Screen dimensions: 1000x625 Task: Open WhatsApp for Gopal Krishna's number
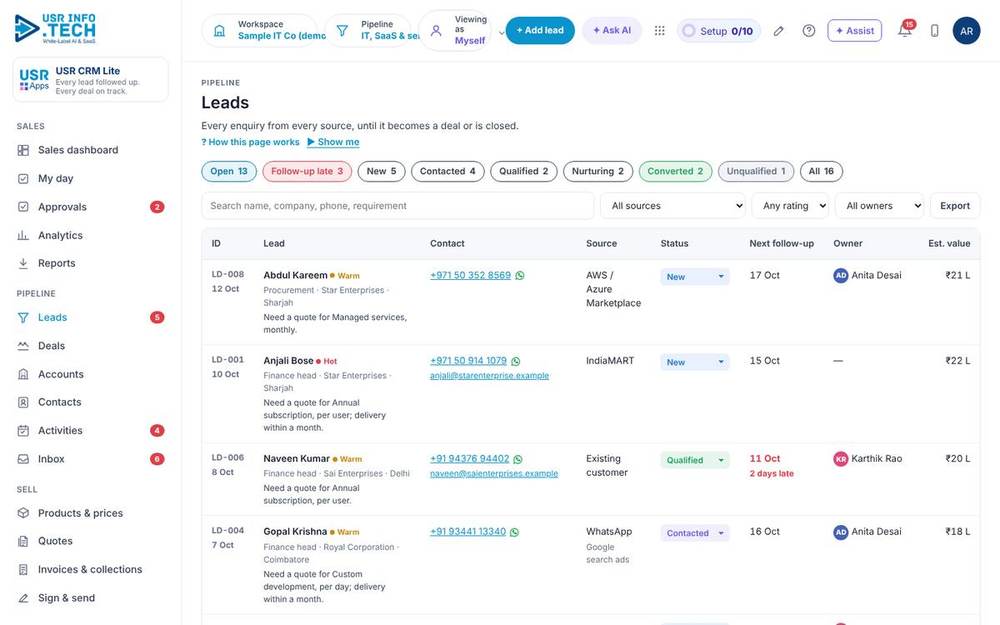click(515, 532)
